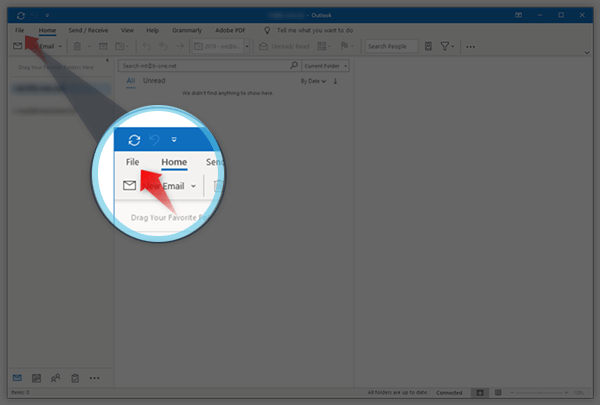The width and height of the screenshot is (600, 405).
Task: Collapse the folder pane arrow
Action: point(107,60)
